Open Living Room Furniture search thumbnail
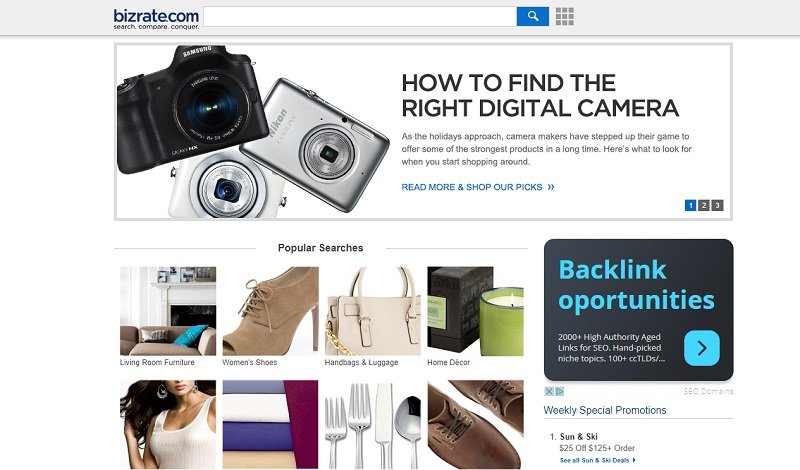This screenshot has height=470, width=800. 168,311
